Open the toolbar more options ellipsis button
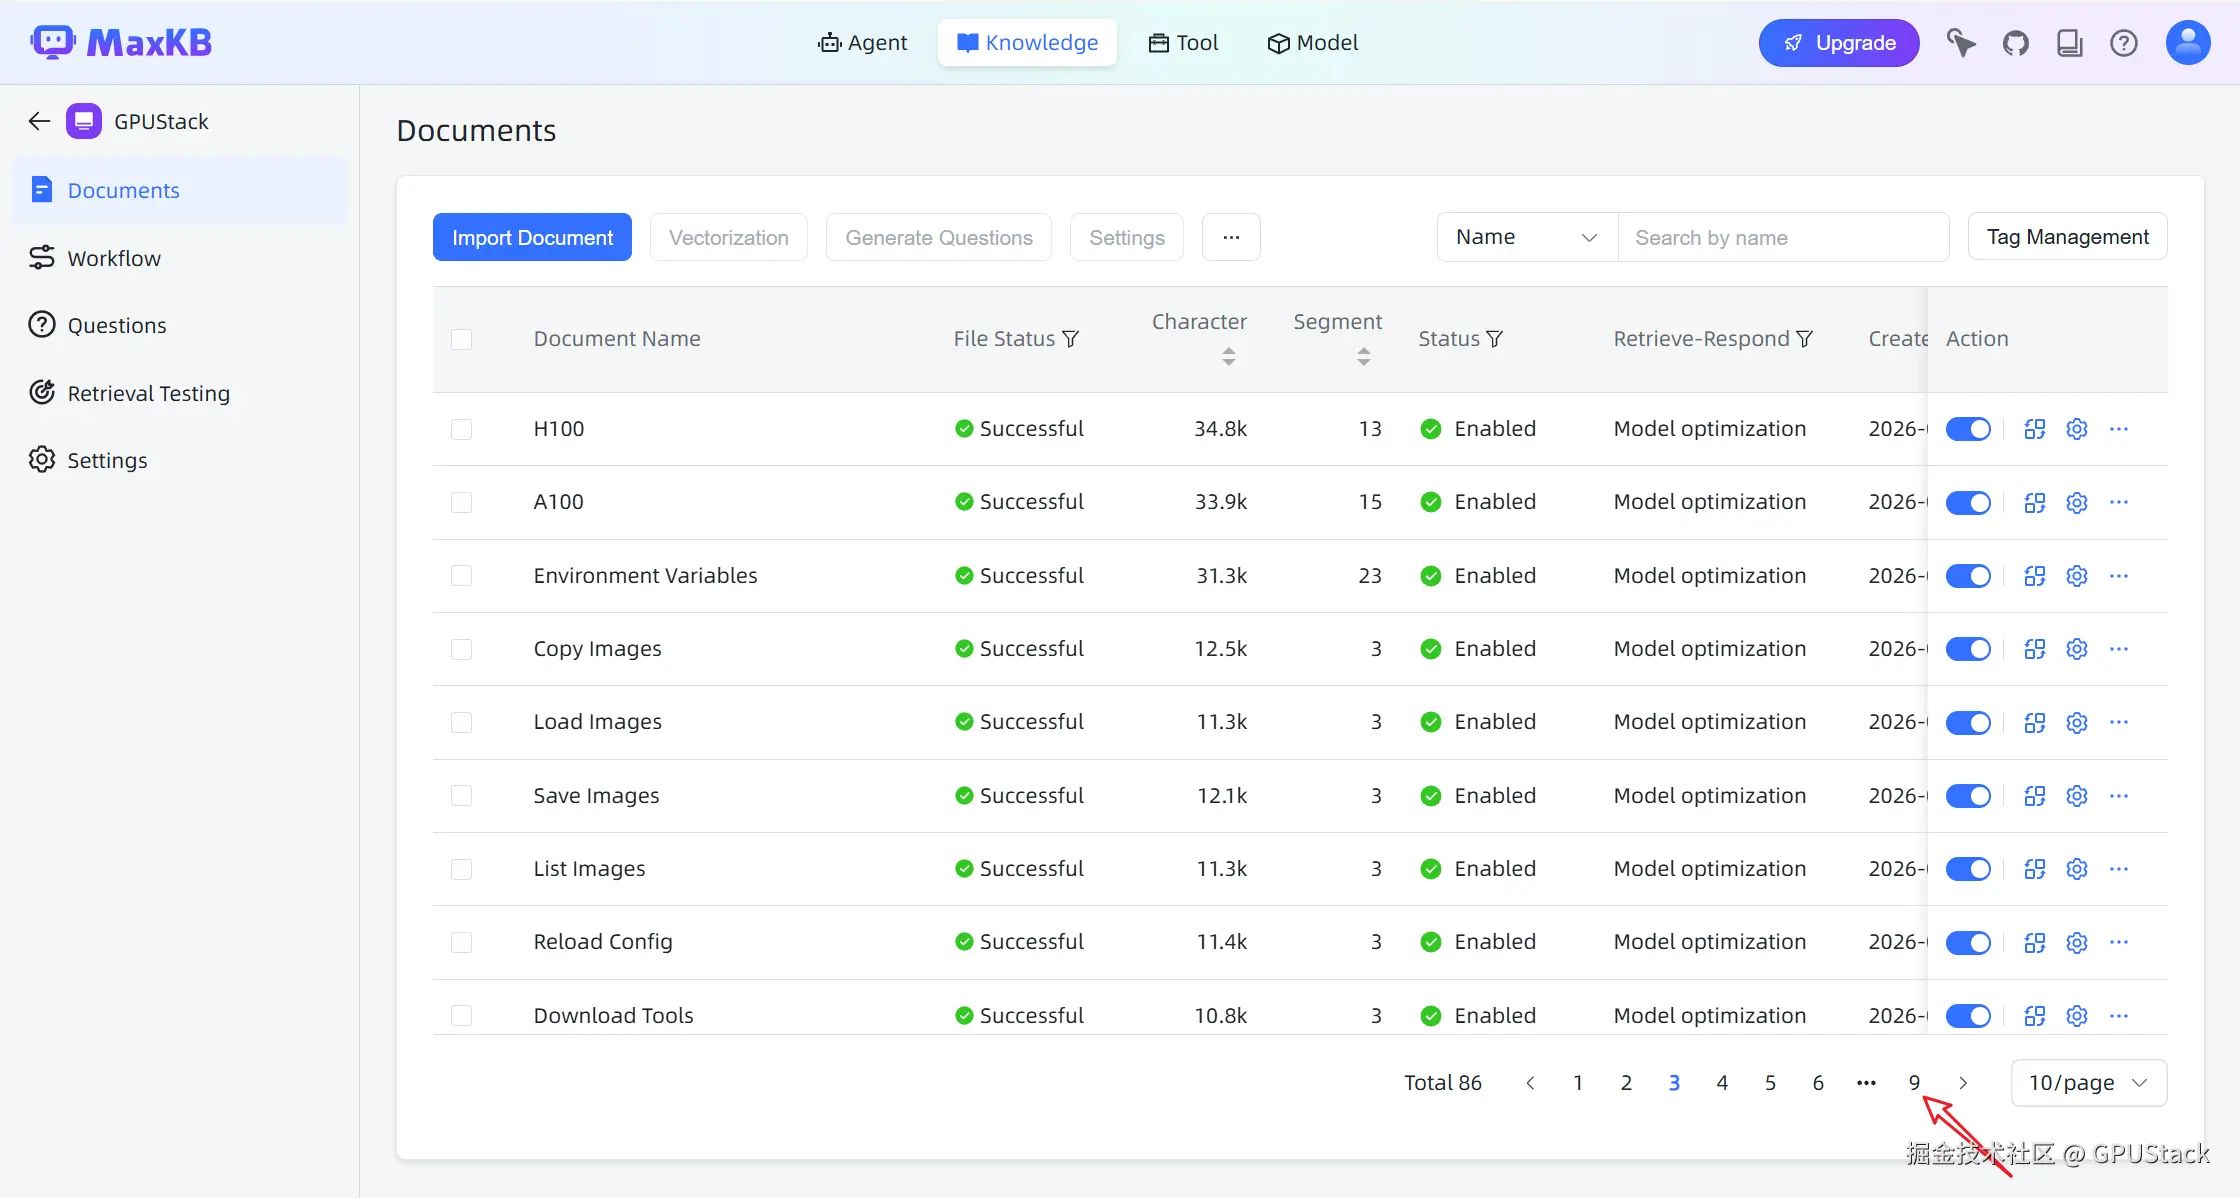 tap(1230, 237)
